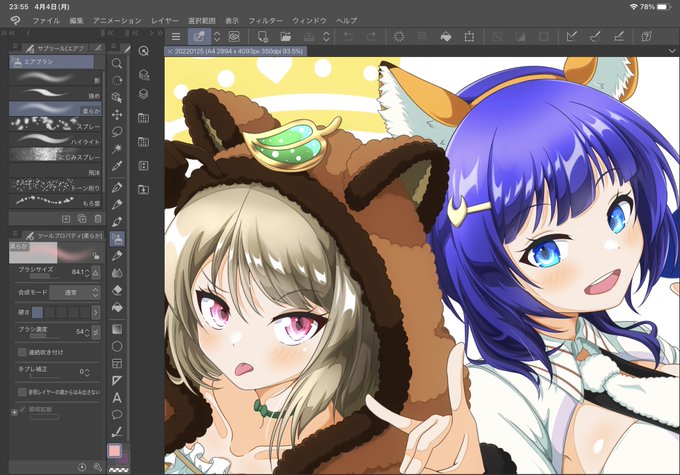Open Quick Access panel icon
680x475 pixels.
(144, 51)
